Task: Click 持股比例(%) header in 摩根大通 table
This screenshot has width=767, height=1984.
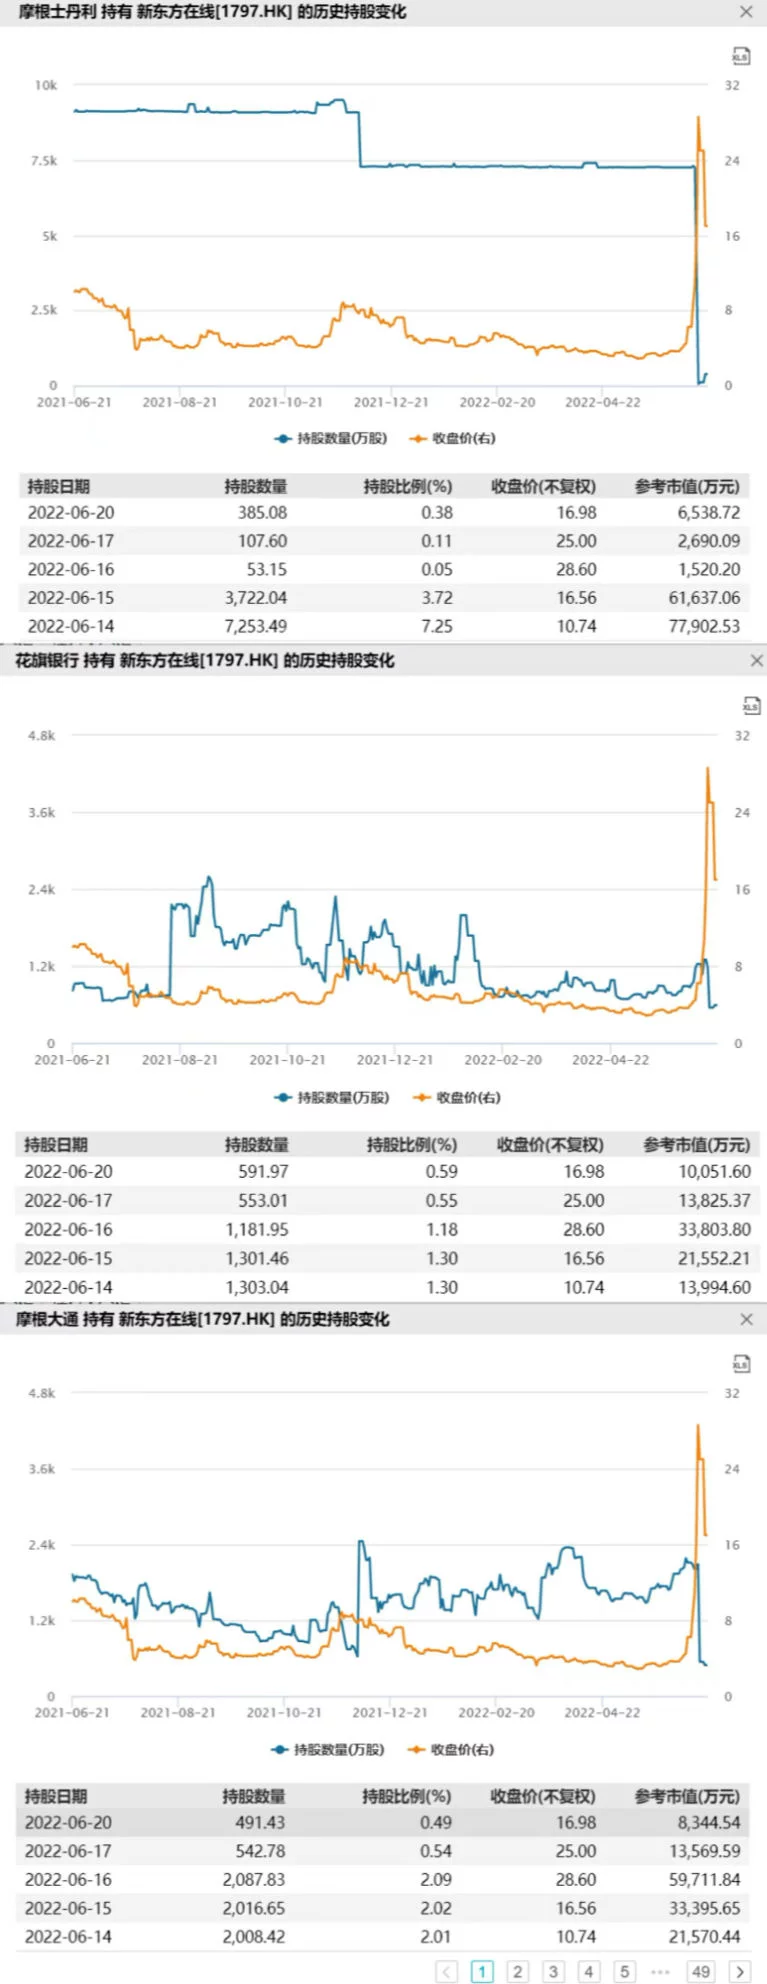Action: pyautogui.click(x=407, y=1796)
